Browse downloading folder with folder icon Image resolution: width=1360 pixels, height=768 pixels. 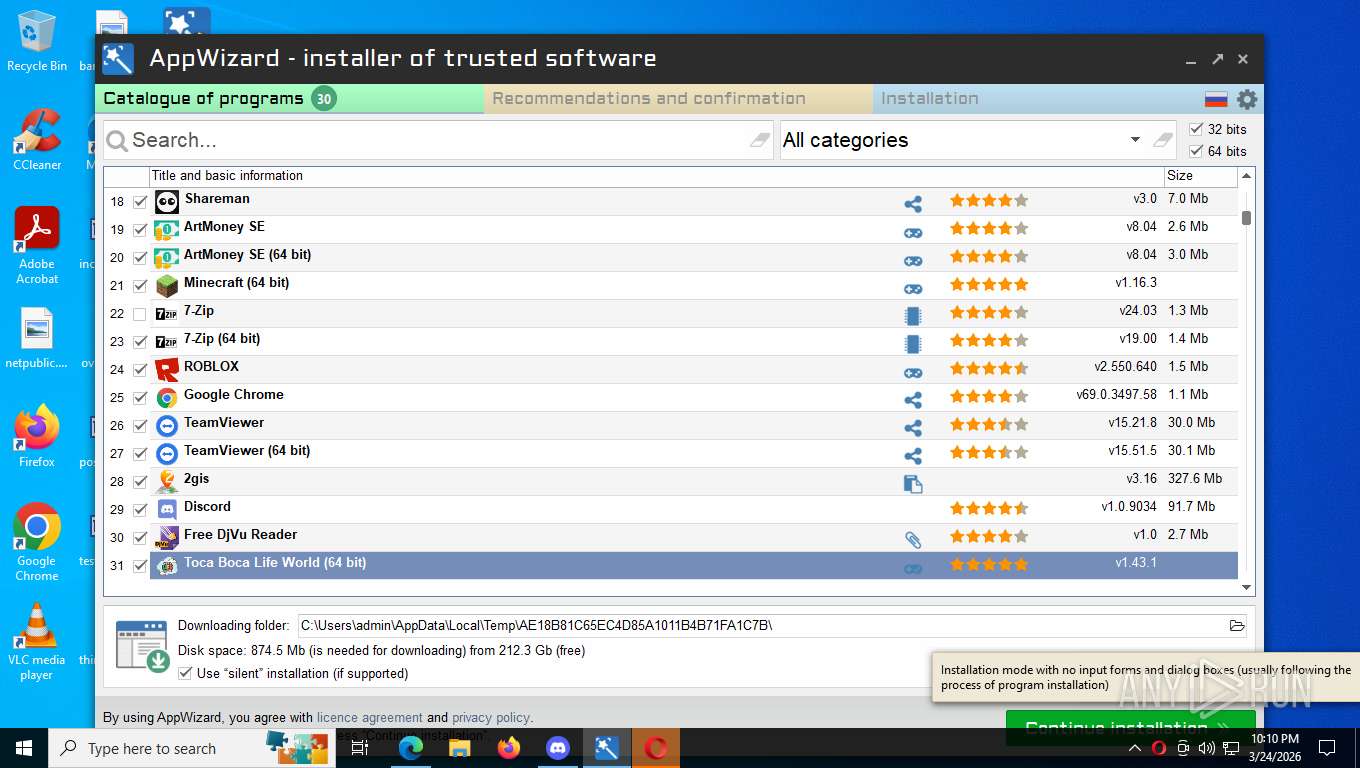tap(1237, 626)
